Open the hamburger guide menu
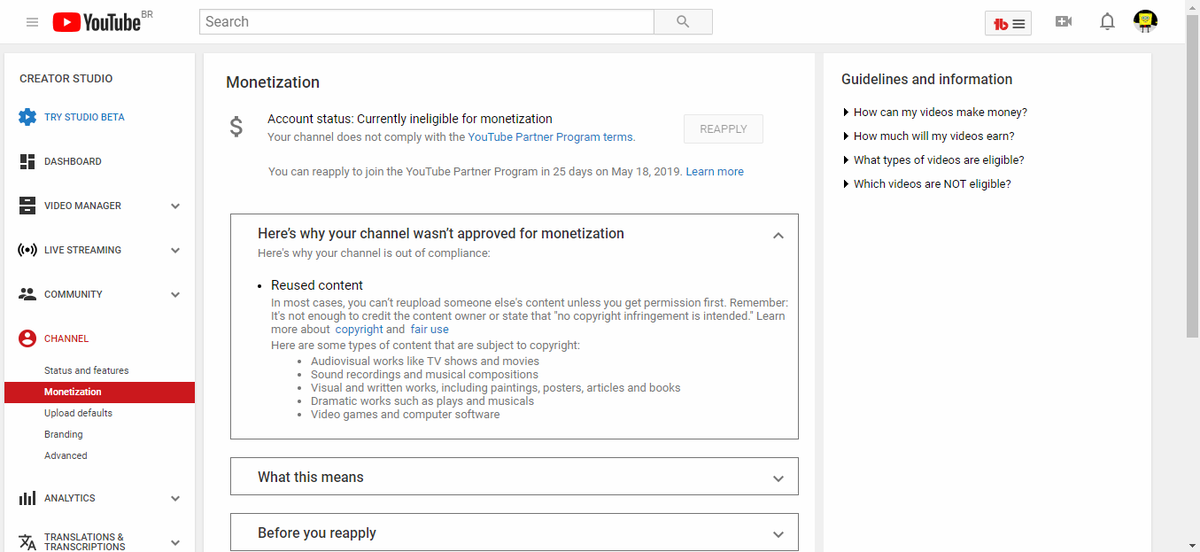The image size is (1200, 552). 33,22
